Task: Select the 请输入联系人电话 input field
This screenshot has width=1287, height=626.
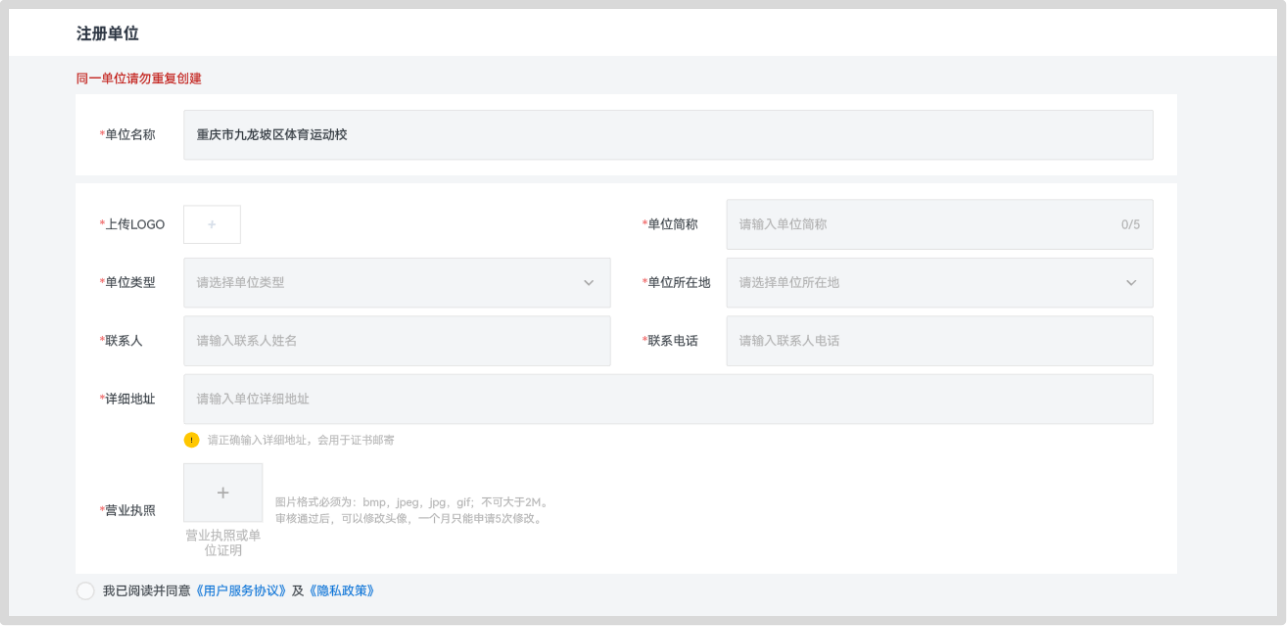Action: click(x=938, y=341)
